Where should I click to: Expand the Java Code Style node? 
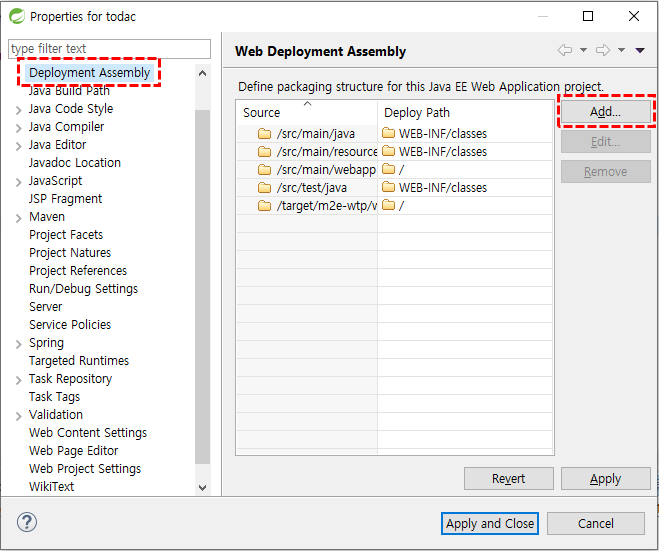(18, 111)
